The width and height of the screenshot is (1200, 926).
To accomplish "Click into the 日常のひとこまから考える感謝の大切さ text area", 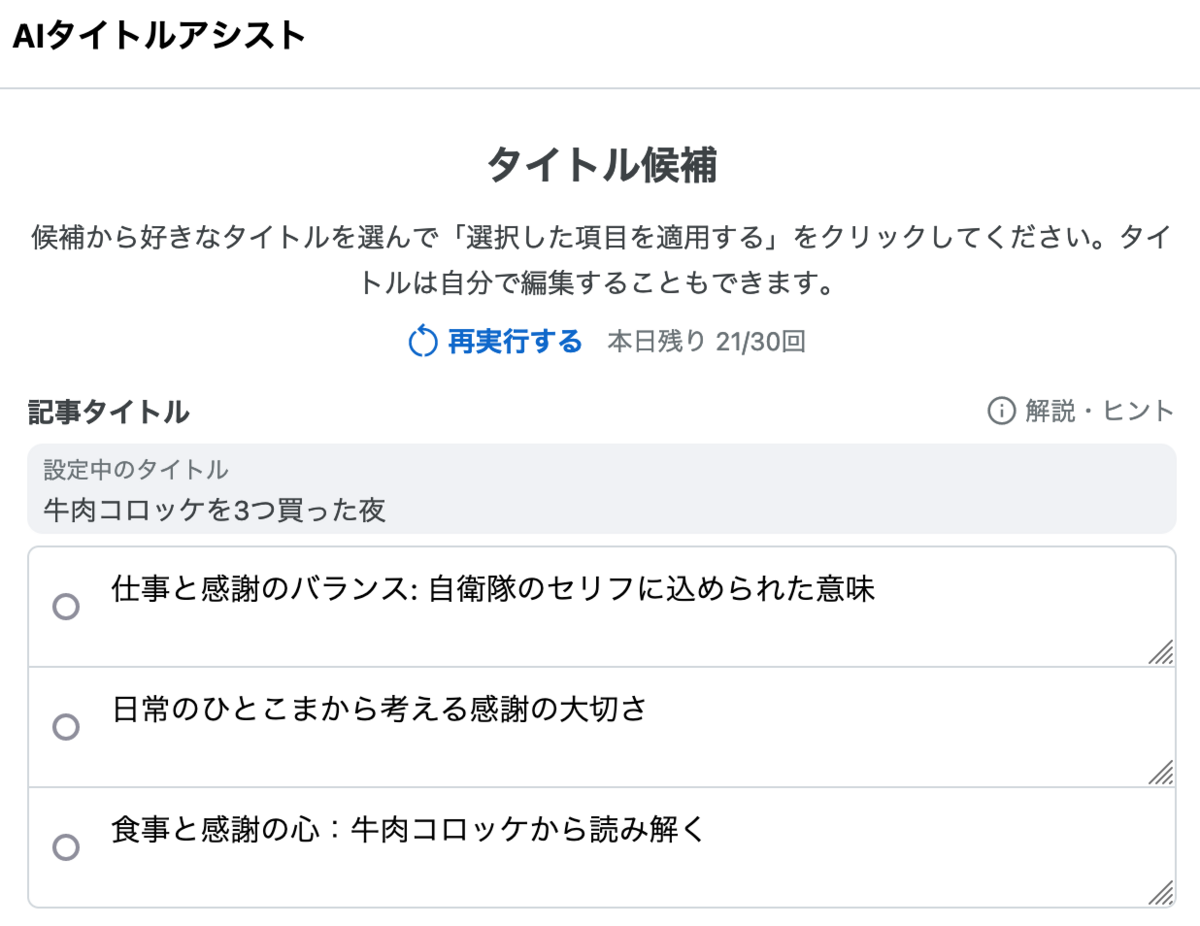I will pos(640,727).
